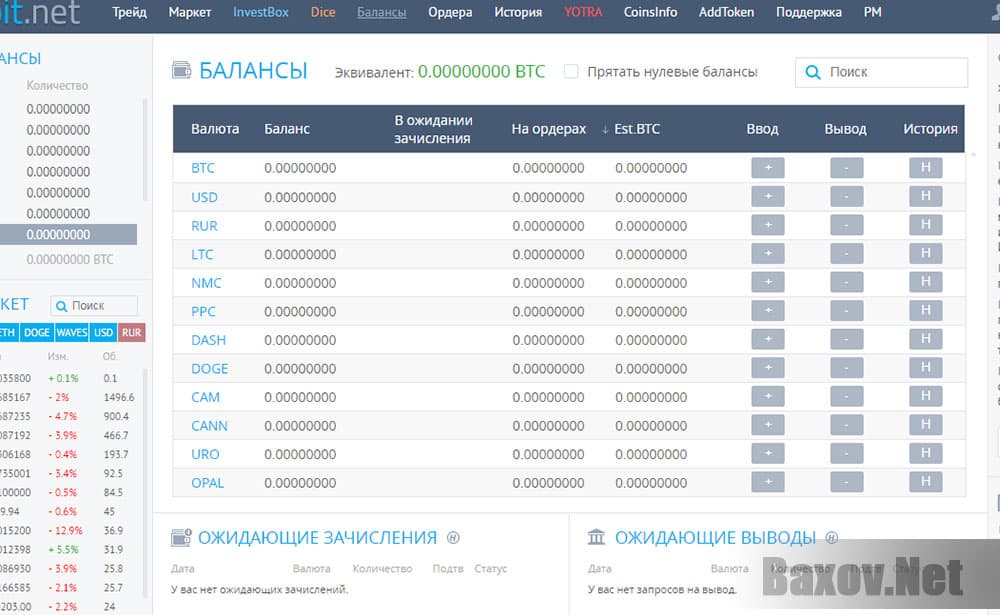Click the magnifier icon in the market search field
The width and height of the screenshot is (1000, 615).
(62, 305)
